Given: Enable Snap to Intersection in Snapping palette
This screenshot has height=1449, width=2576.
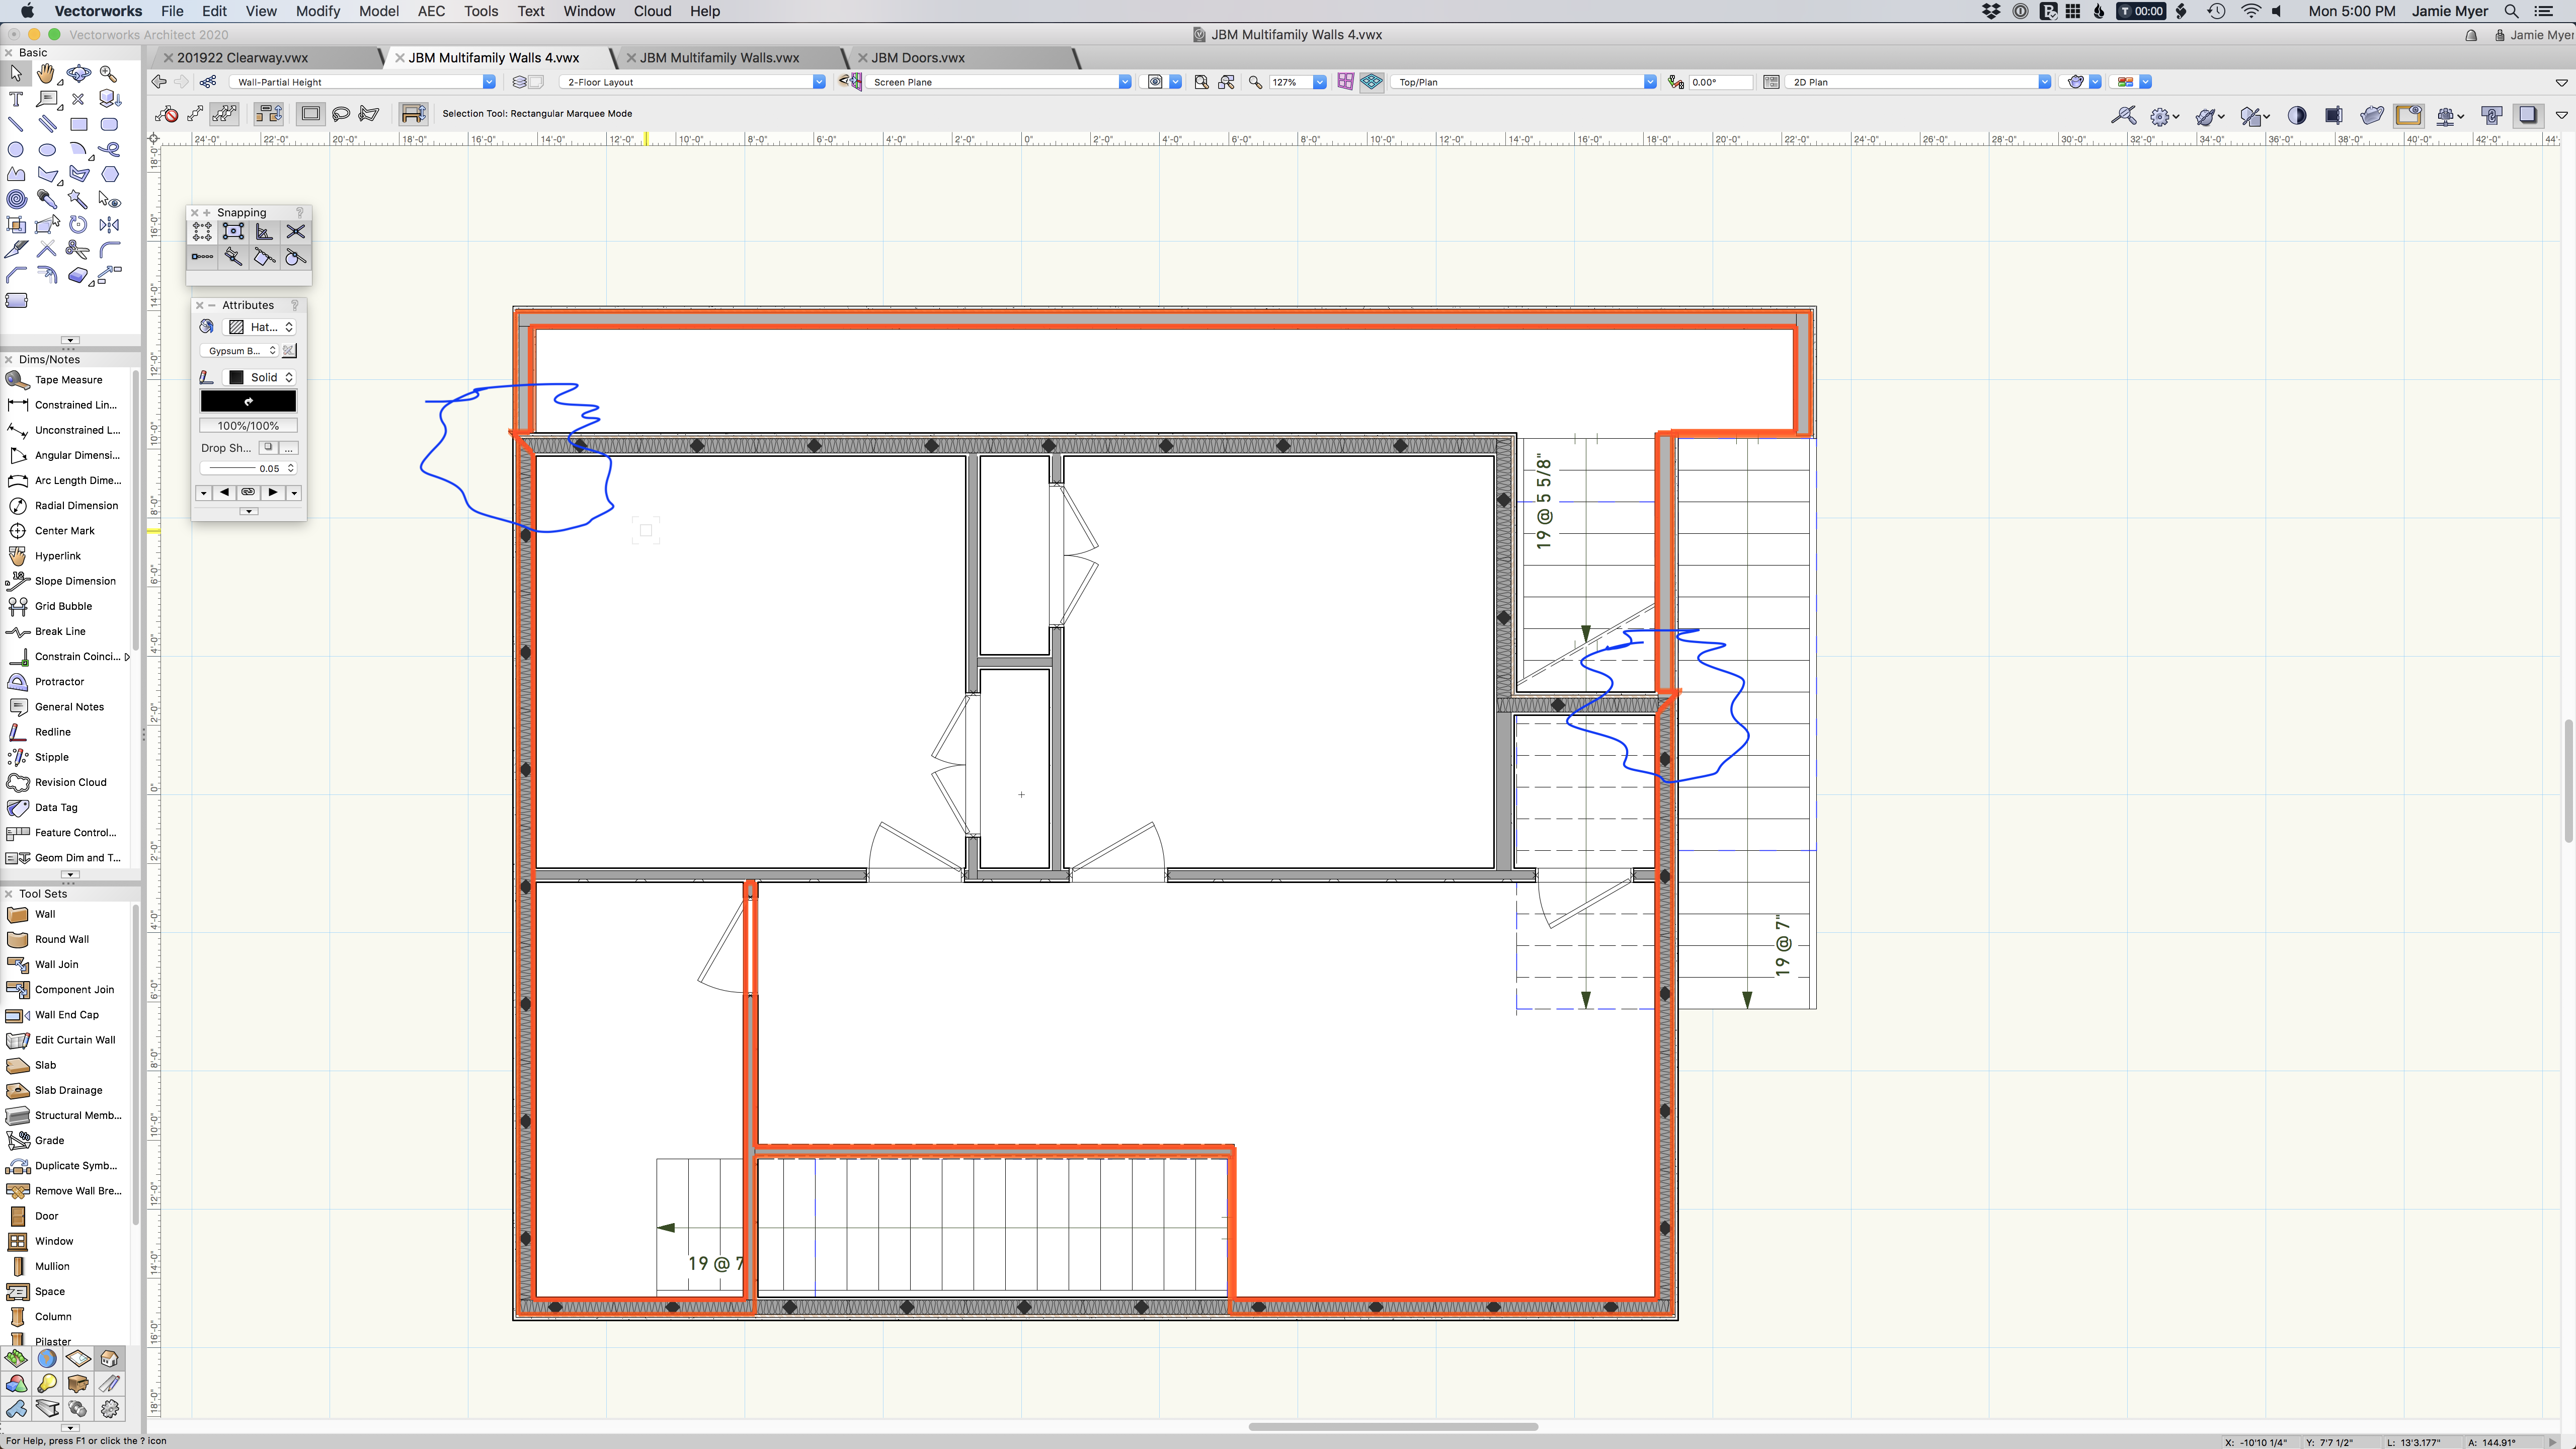Looking at the screenshot, I should (x=295, y=231).
